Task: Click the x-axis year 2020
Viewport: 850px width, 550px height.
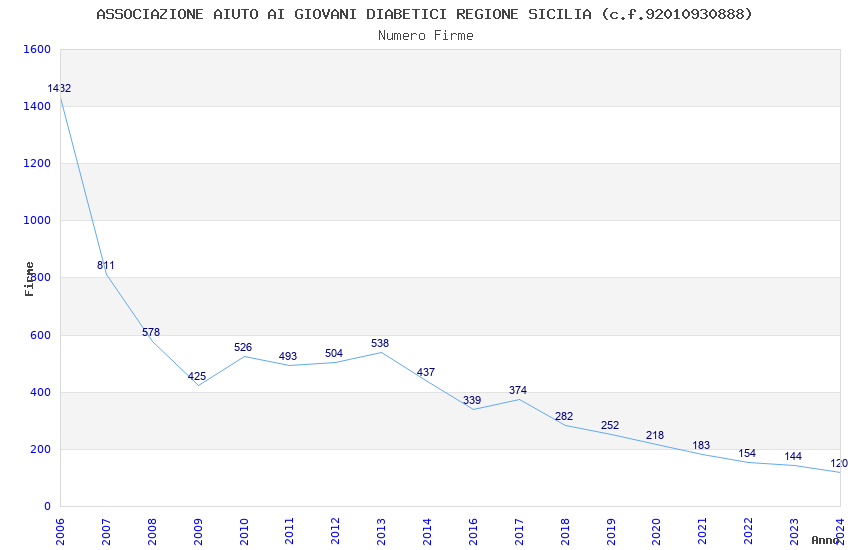Action: pyautogui.click(x=656, y=532)
